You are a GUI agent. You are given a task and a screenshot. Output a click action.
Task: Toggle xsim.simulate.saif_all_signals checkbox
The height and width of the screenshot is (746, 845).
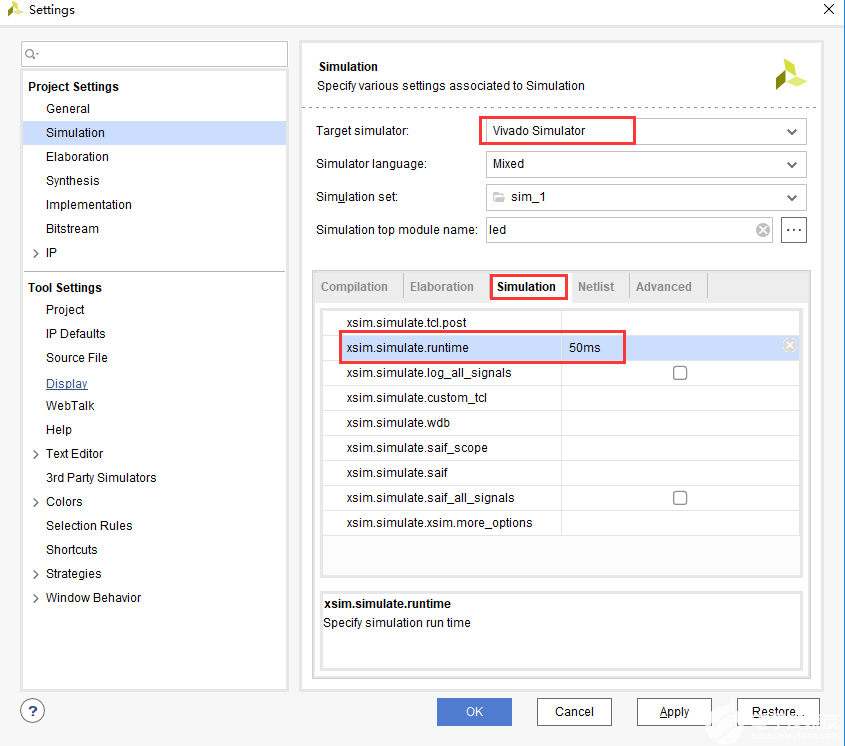click(x=680, y=498)
